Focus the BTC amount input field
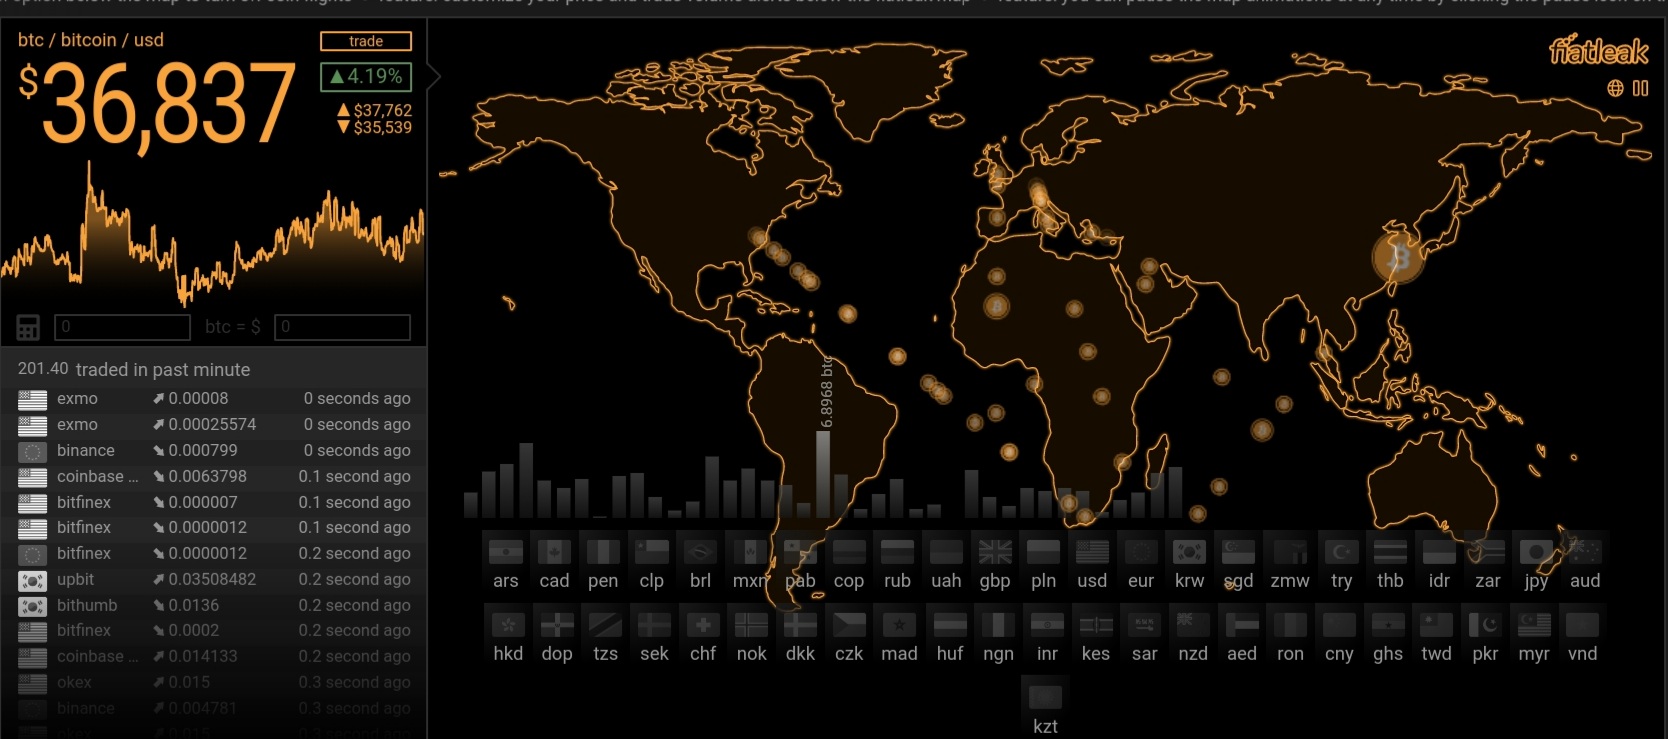This screenshot has height=739, width=1668. [x=122, y=327]
